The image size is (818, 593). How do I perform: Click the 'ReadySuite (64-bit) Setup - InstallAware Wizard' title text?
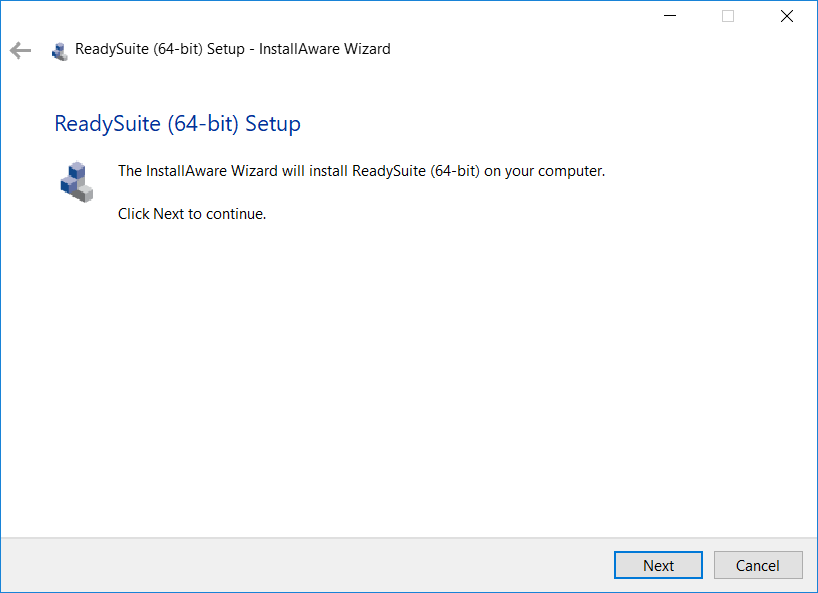tap(233, 49)
